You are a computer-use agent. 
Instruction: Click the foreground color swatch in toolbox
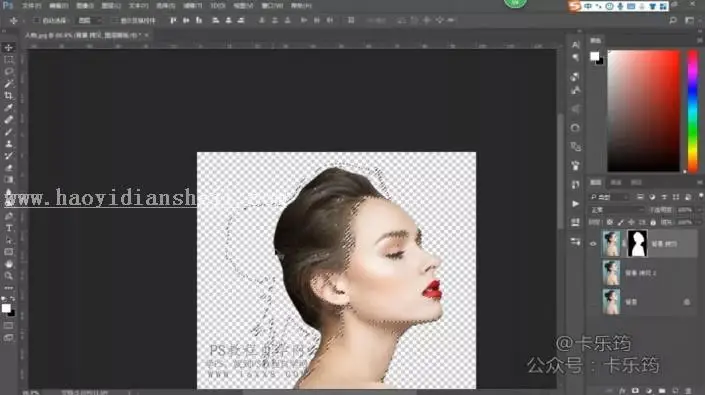pyautogui.click(x=6, y=308)
